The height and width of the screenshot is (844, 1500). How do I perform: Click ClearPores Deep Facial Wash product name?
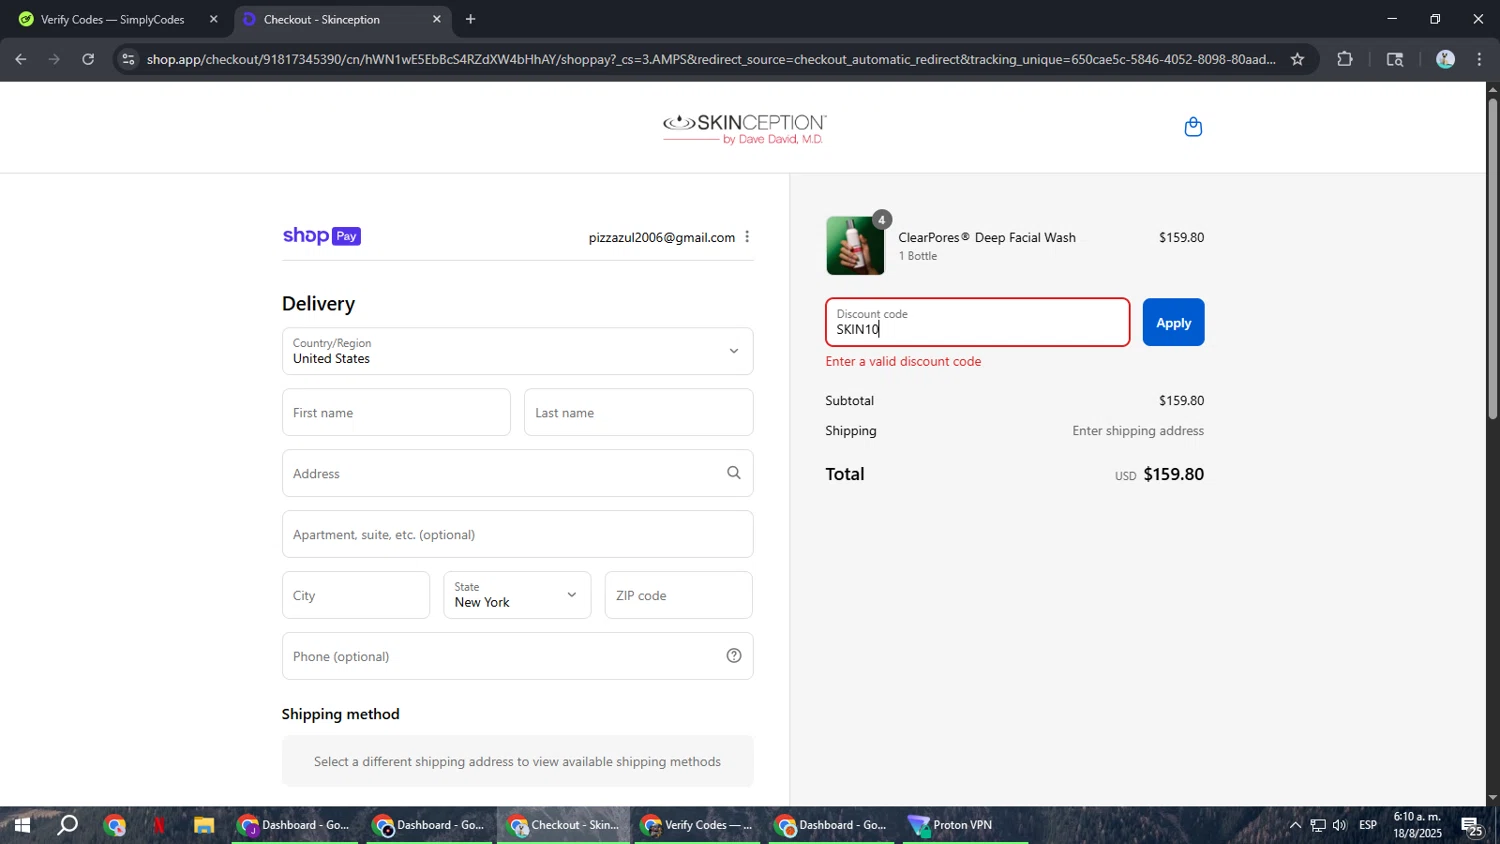987,237
